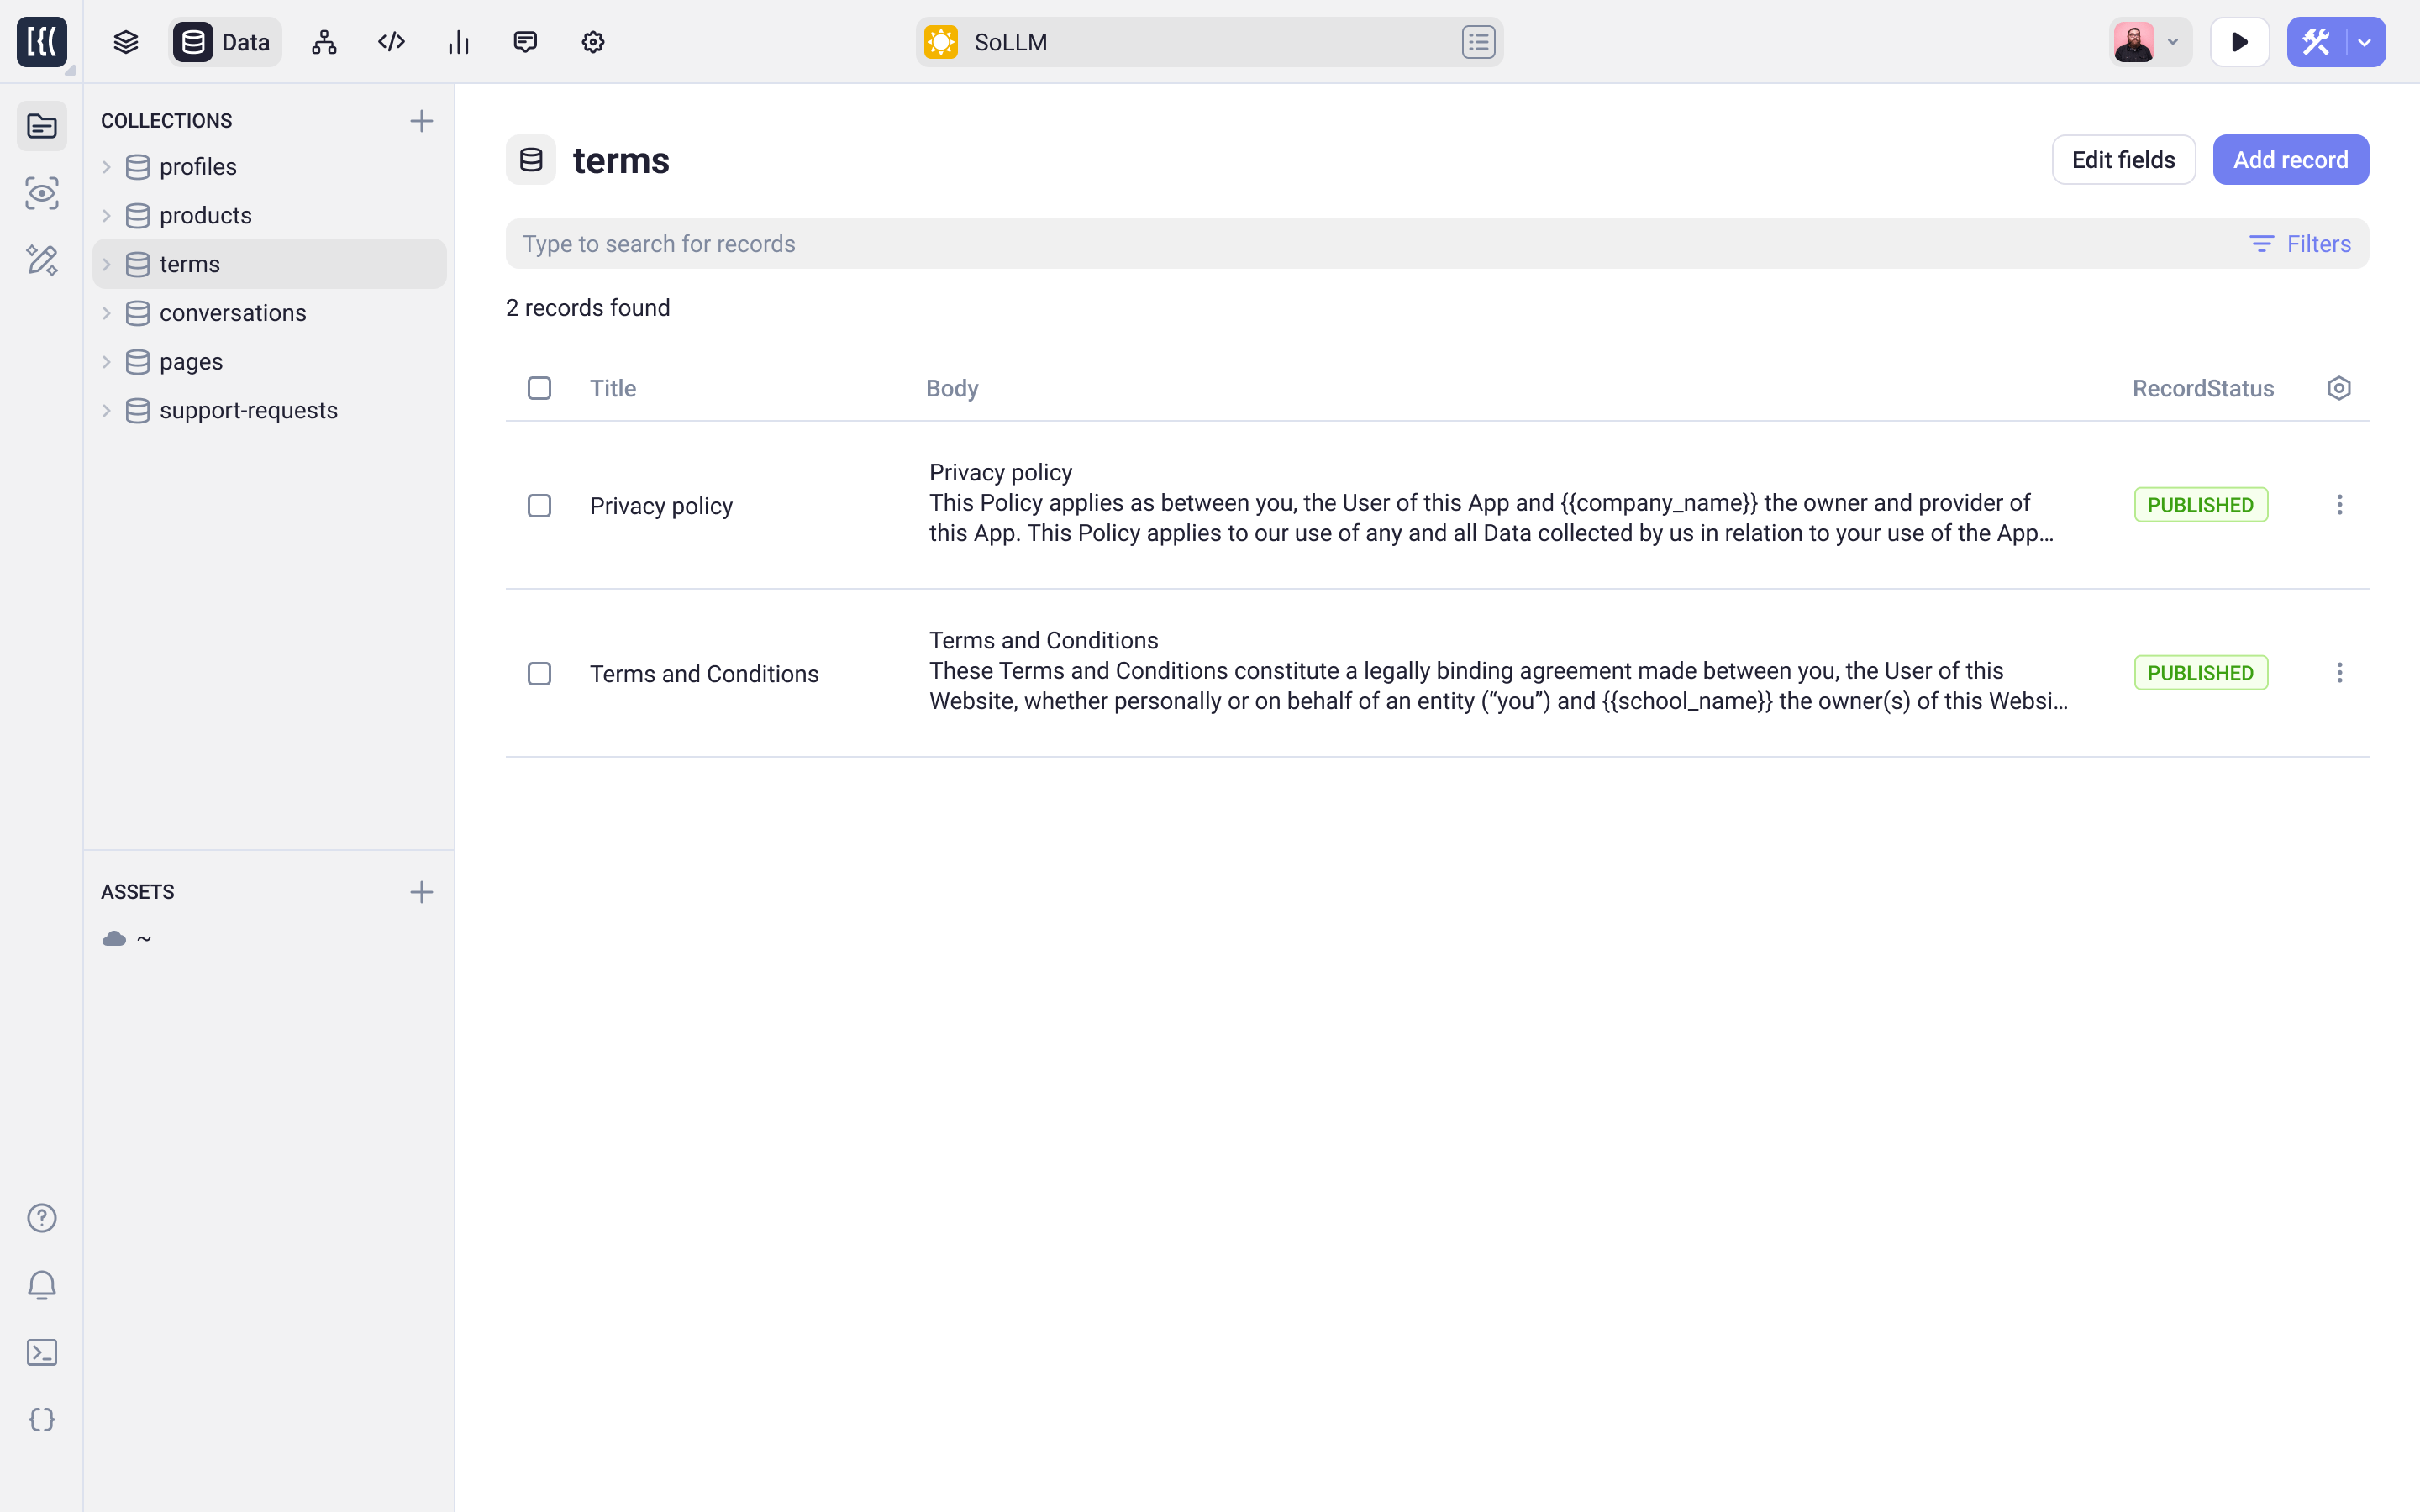
Task: Open the code editor icon
Action: [x=391, y=42]
